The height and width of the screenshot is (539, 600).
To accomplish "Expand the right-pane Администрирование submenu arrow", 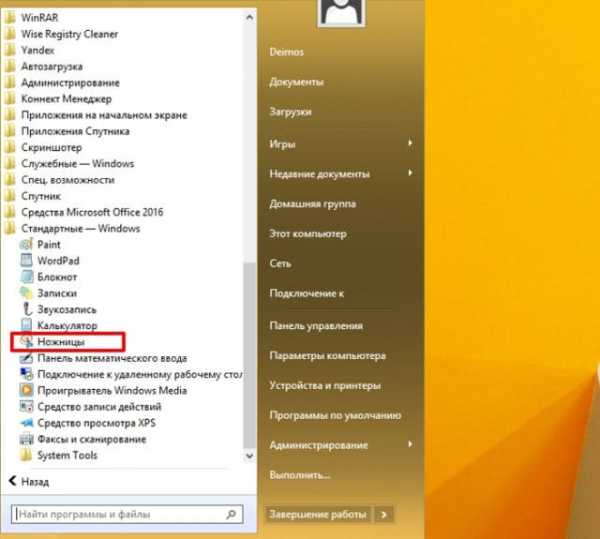I will [410, 444].
